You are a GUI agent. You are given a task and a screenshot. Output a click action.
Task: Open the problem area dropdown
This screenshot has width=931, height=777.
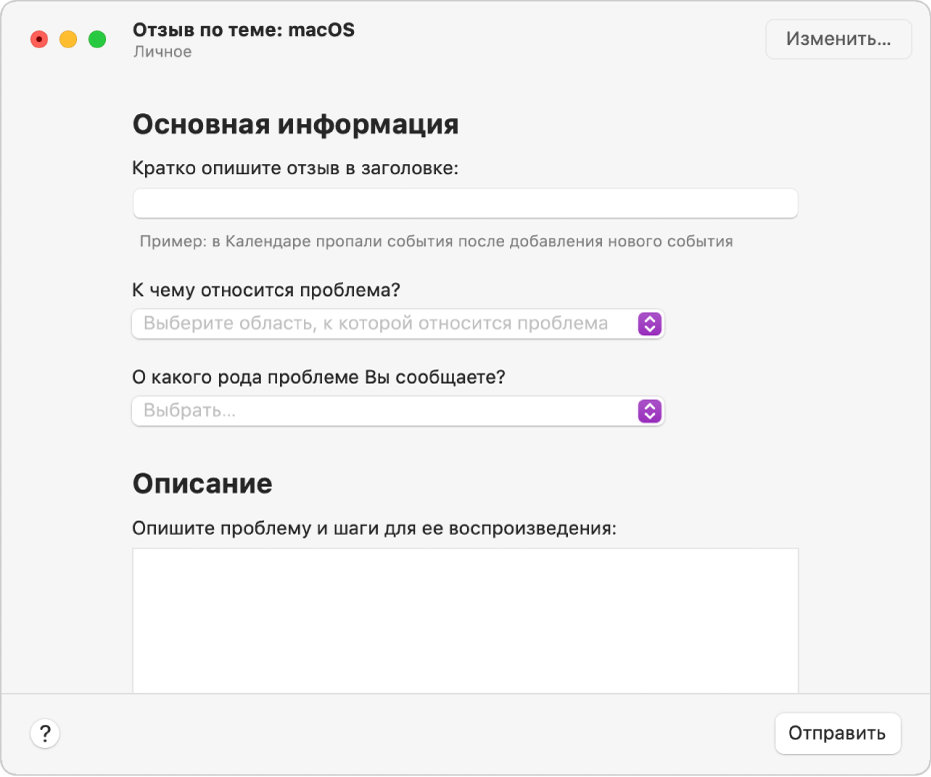click(398, 324)
